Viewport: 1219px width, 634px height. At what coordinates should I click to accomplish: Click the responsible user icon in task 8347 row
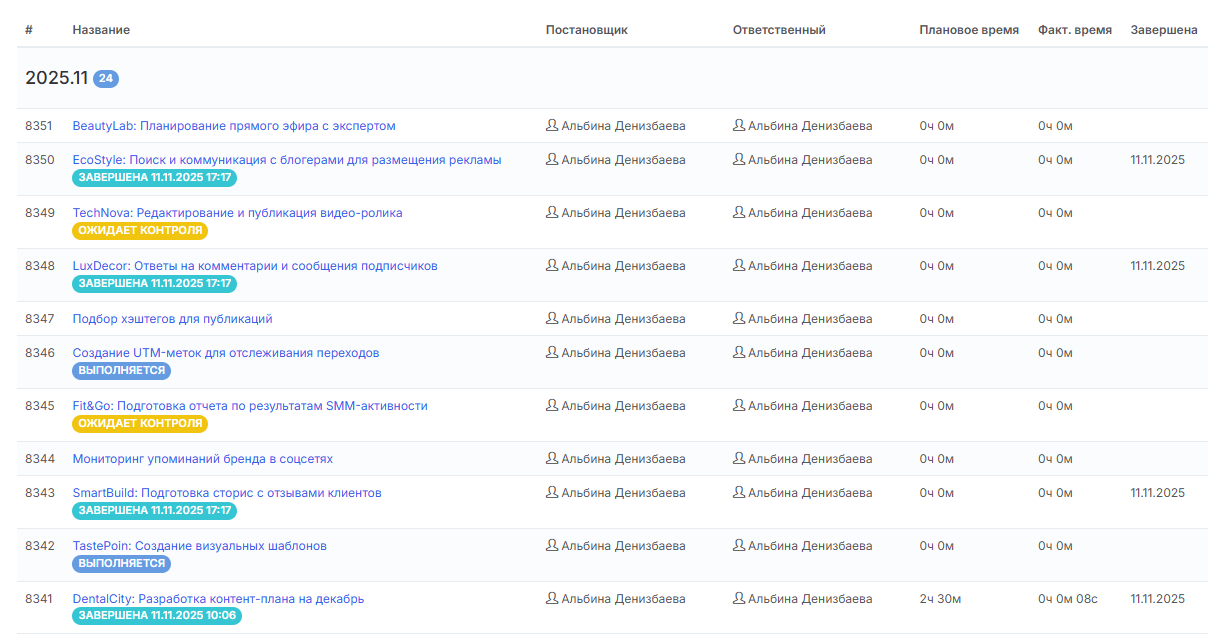pyautogui.click(x=739, y=319)
